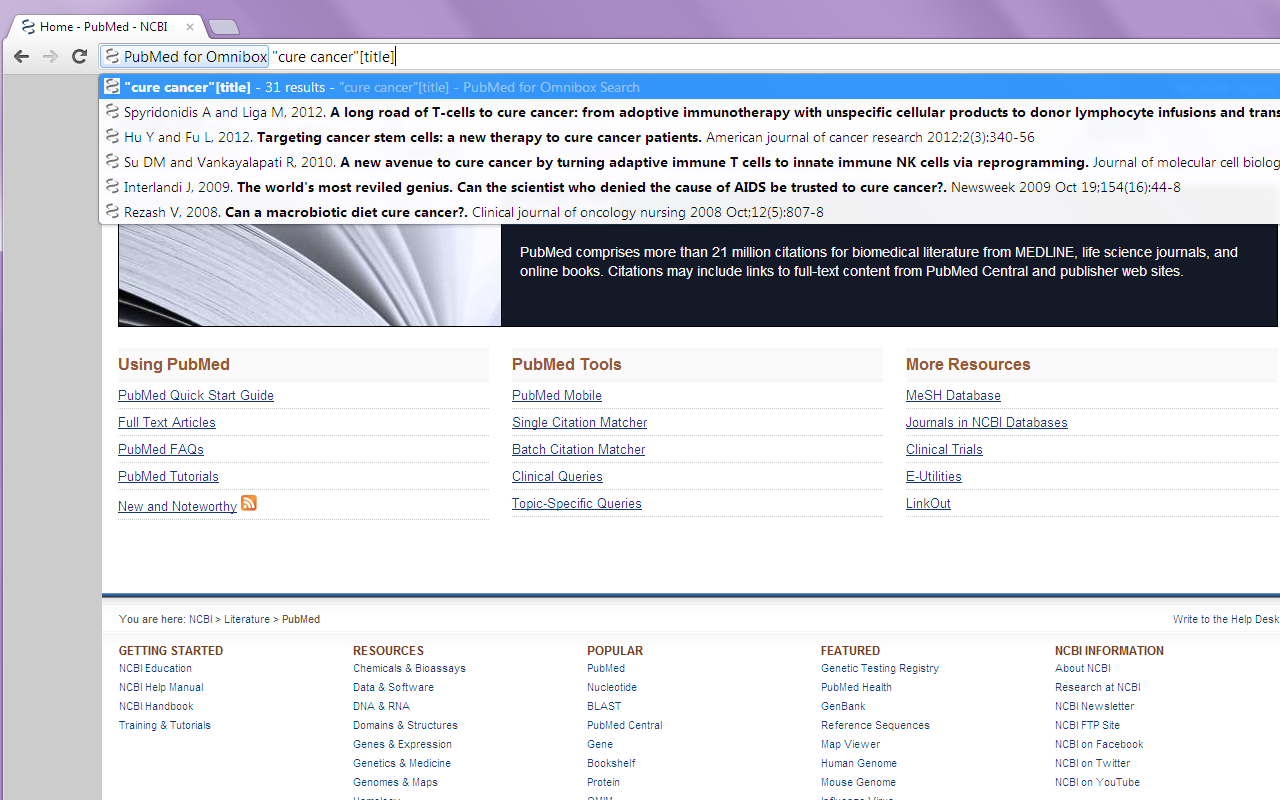
Task: Open MeSH Database link
Action: (x=953, y=395)
